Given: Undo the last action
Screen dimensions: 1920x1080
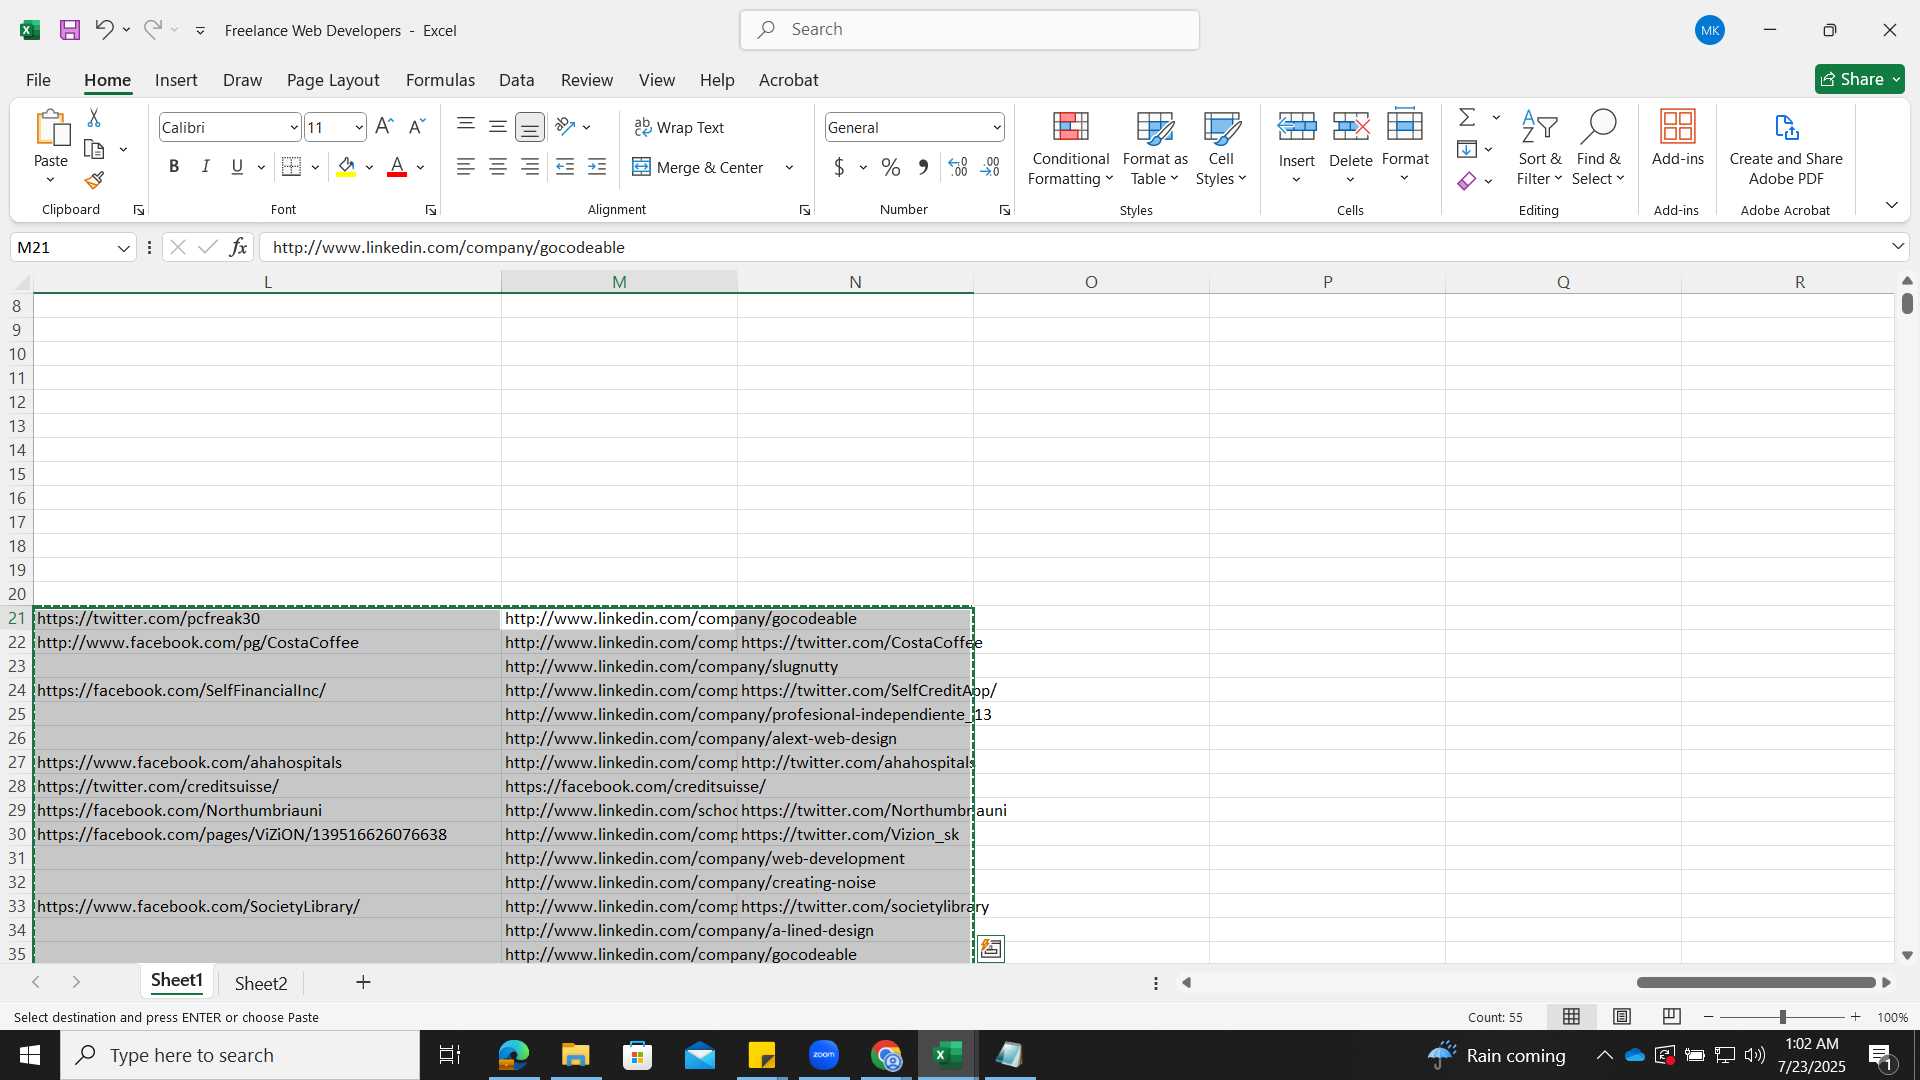Looking at the screenshot, I should click(104, 30).
